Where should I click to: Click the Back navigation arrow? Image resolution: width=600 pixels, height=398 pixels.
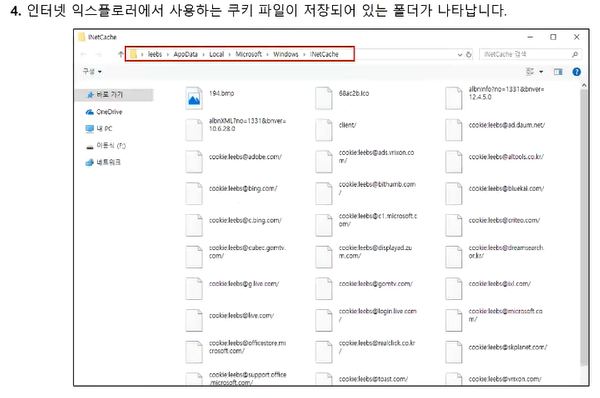pyautogui.click(x=83, y=54)
